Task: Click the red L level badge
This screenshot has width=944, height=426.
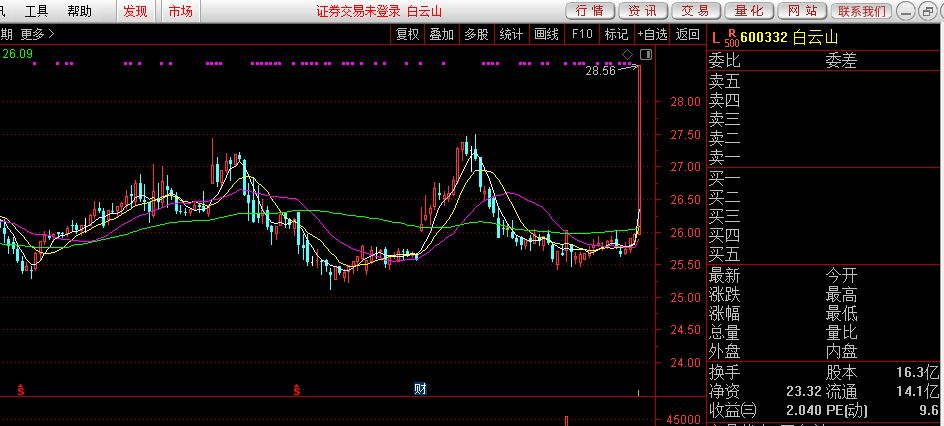Action: (x=715, y=38)
